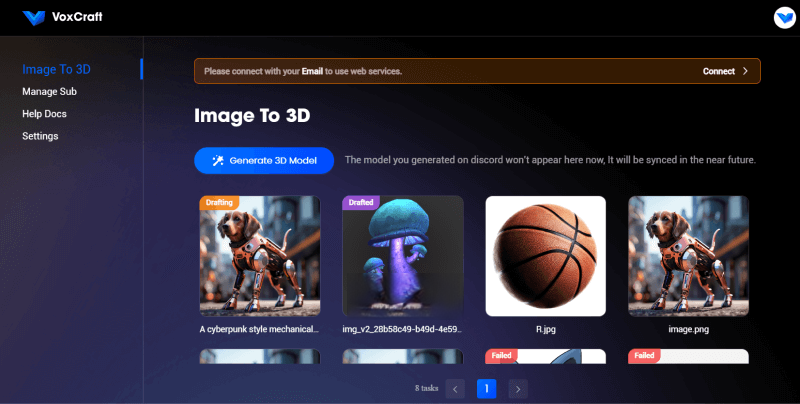The width and height of the screenshot is (800, 404).
Task: Open the image.png robot dog thumbnail
Action: pos(688,256)
